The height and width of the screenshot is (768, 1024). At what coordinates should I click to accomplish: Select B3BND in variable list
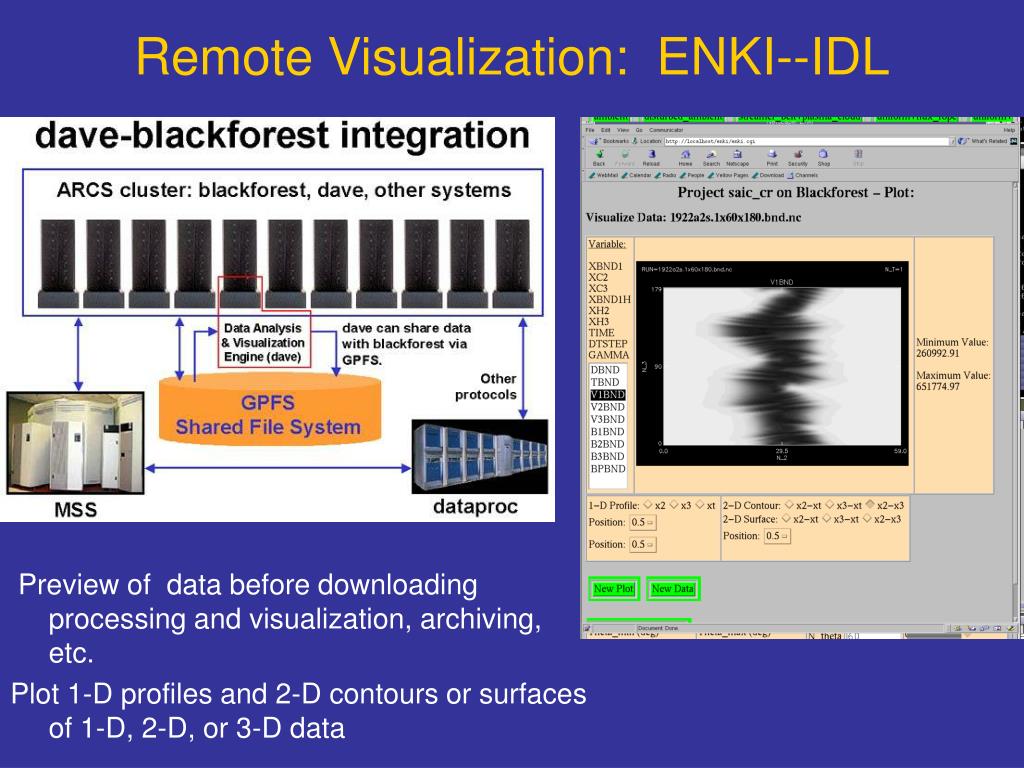pyautogui.click(x=607, y=456)
